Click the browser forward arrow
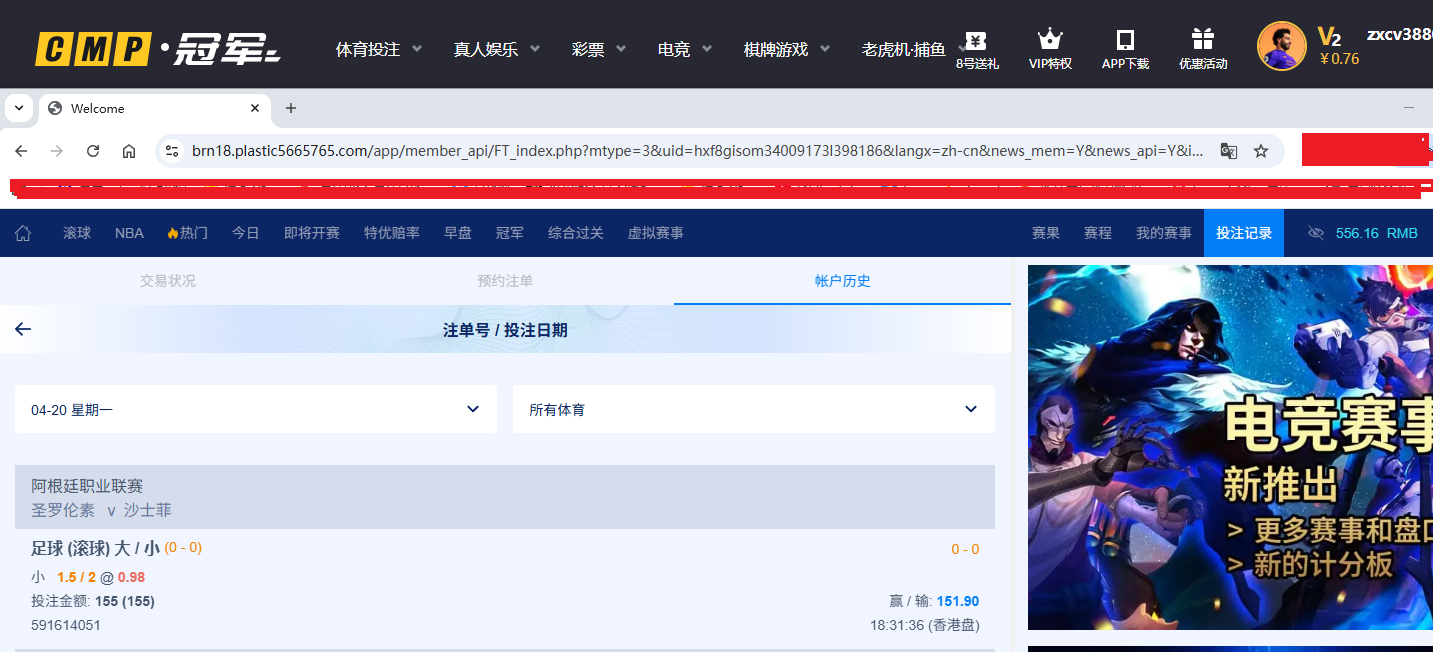The width and height of the screenshot is (1433, 652). [x=57, y=151]
